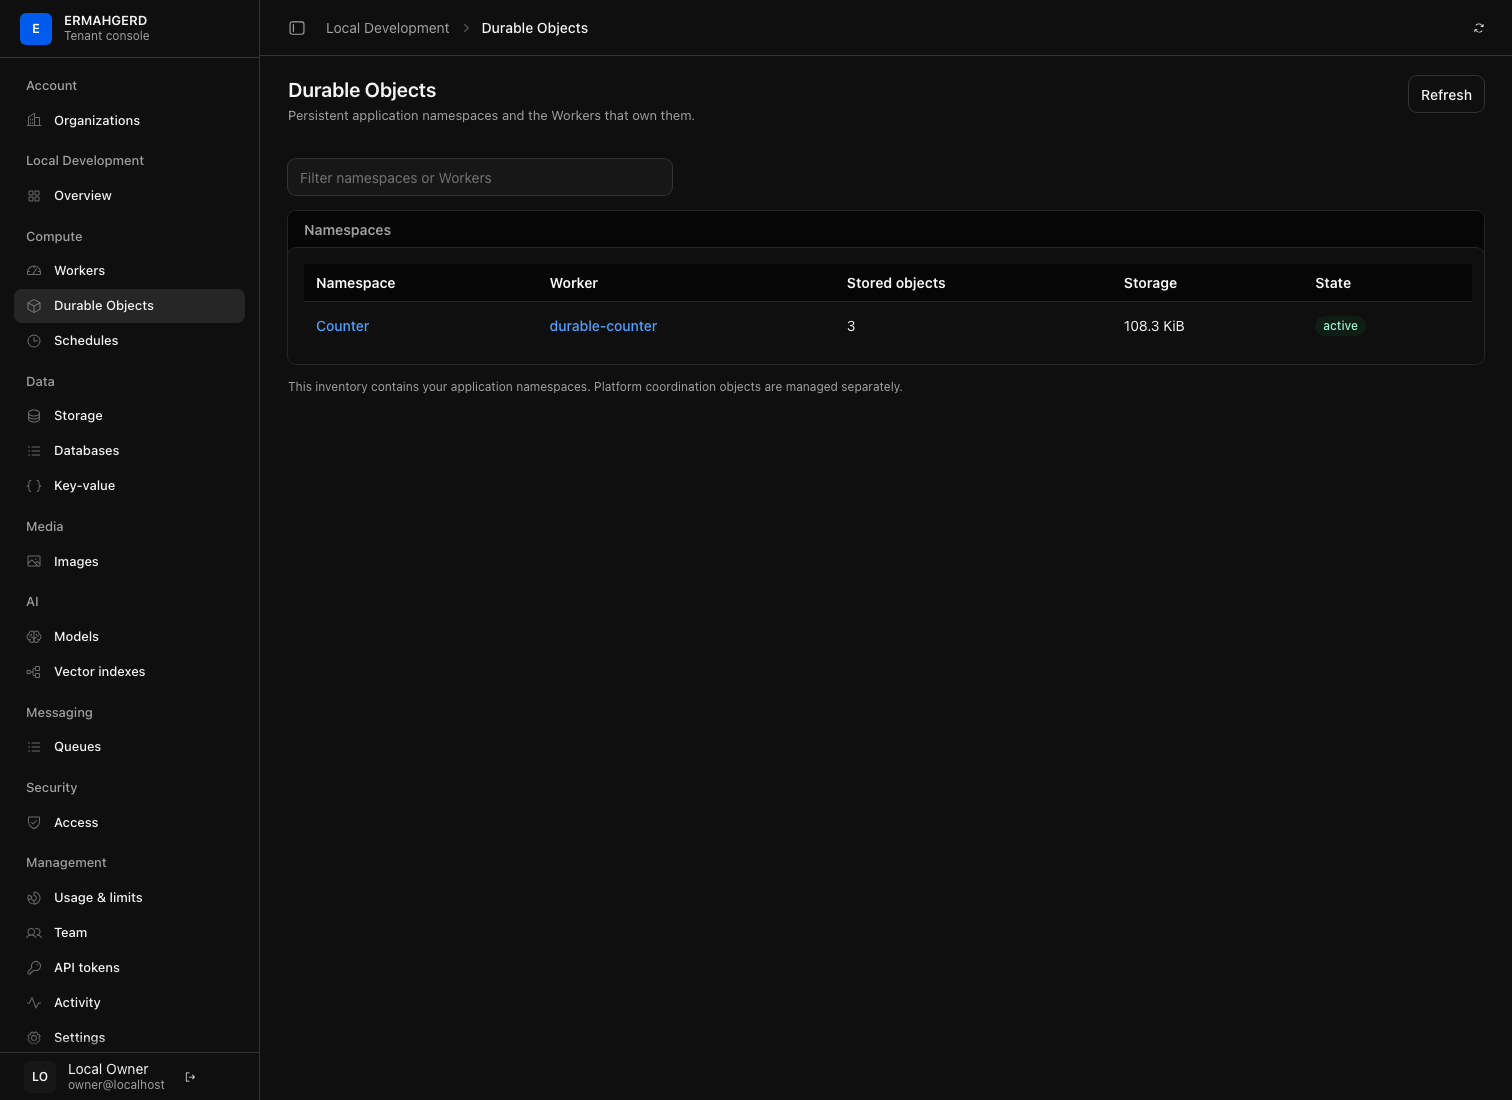Click the API tokens key icon

click(34, 968)
